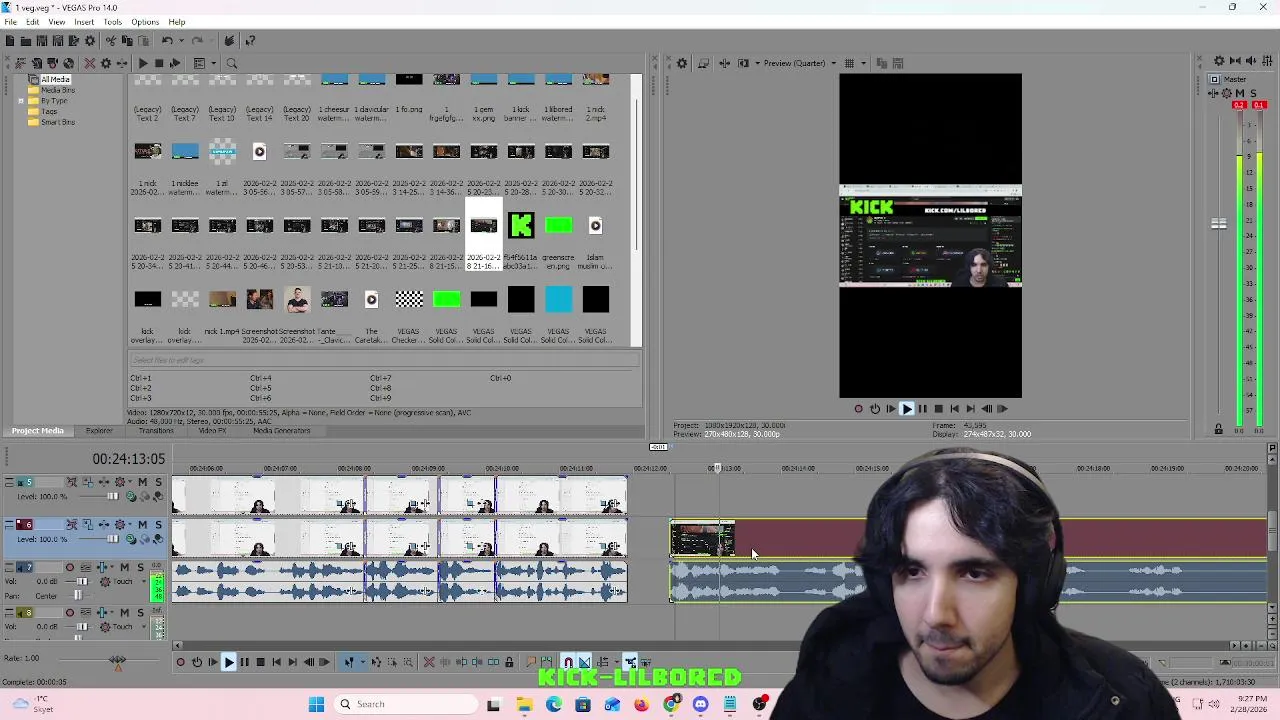This screenshot has height=720, width=1280.
Task: Mute the Master bus
Action: point(1240,93)
